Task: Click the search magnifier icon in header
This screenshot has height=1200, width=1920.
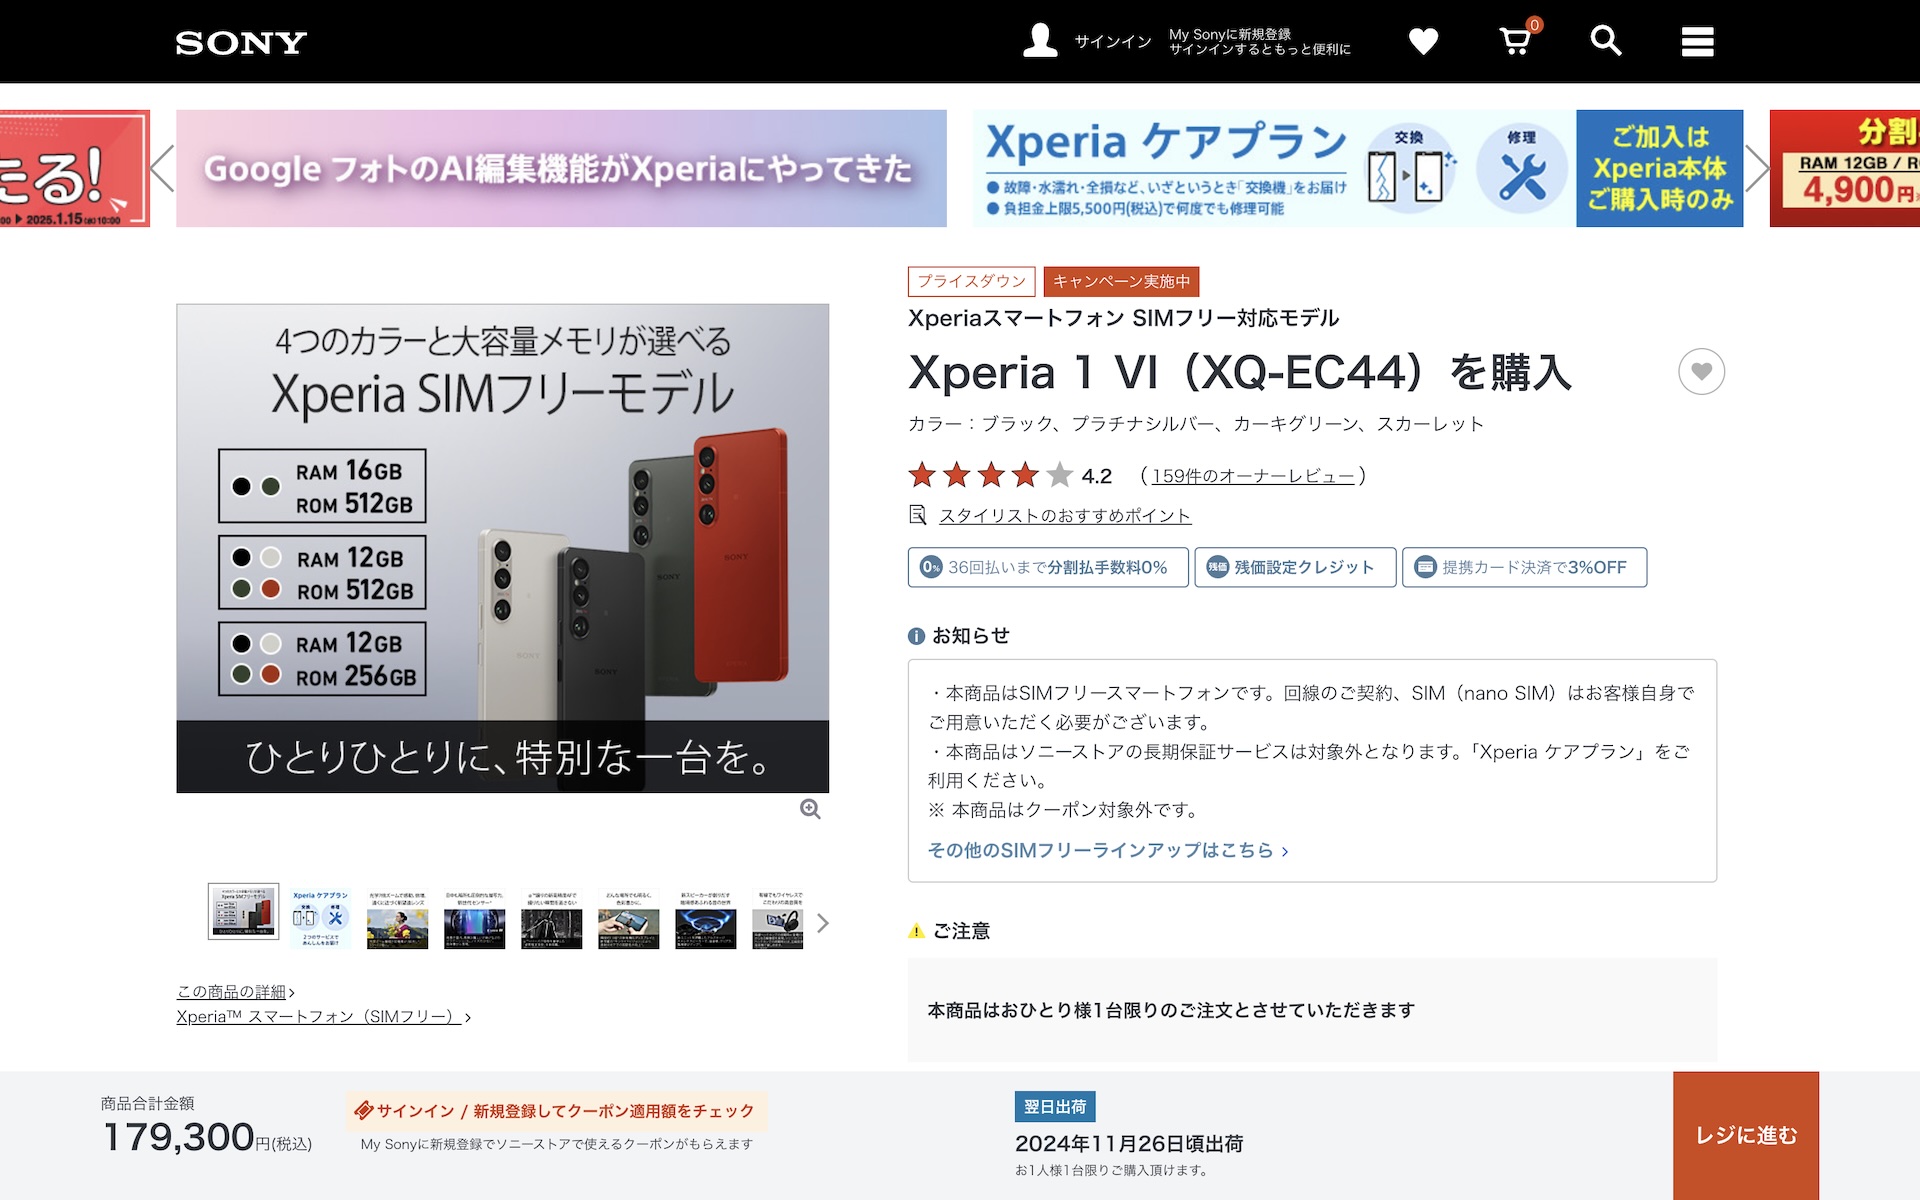Action: tap(1605, 41)
